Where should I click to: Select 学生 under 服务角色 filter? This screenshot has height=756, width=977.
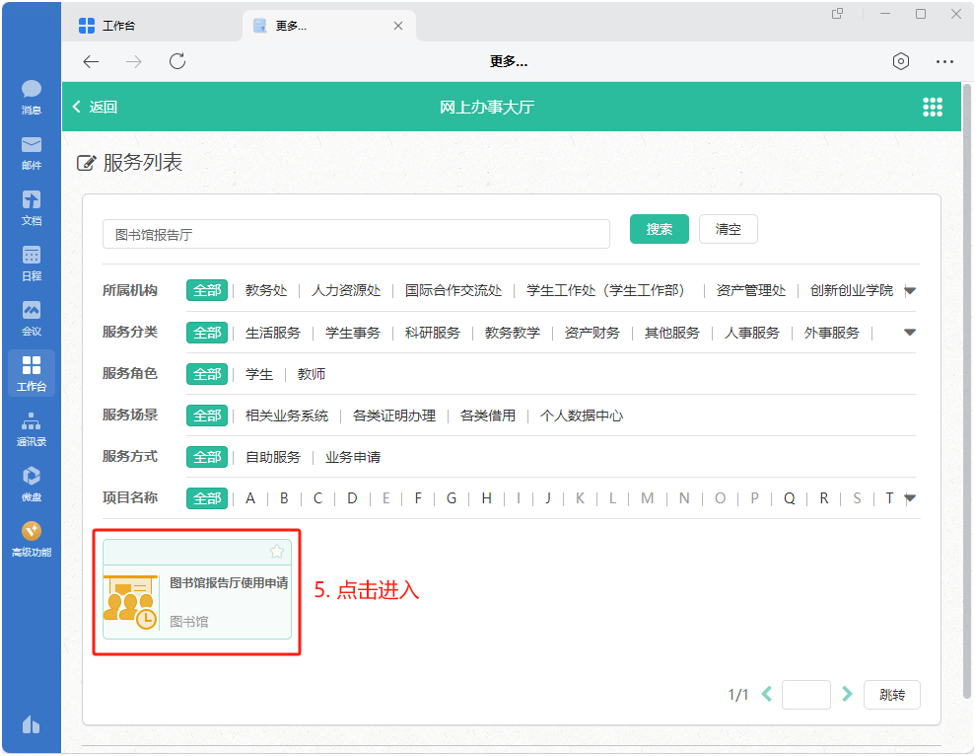pos(259,374)
